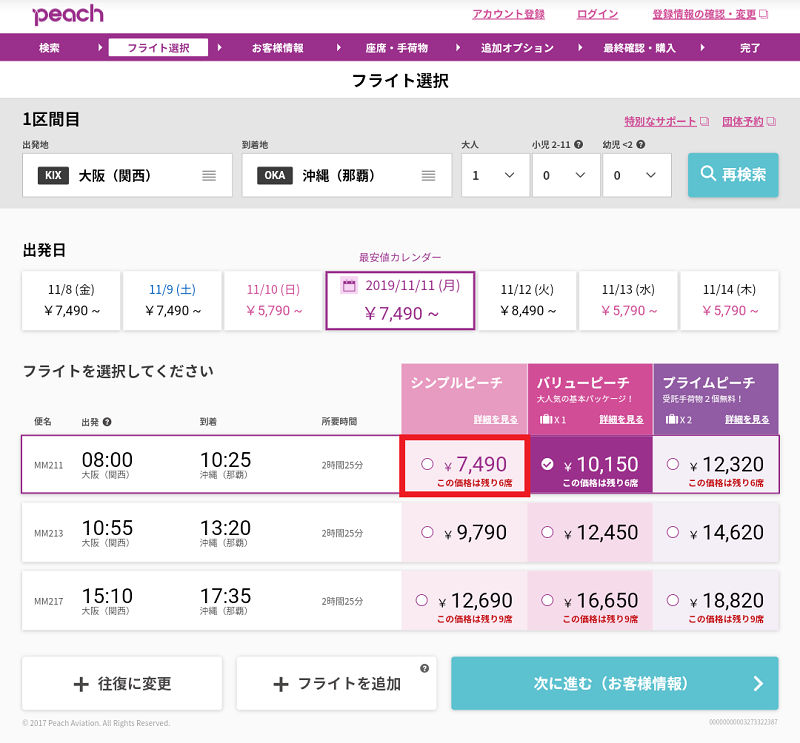Go to the 最終確認・購入 step
The width and height of the screenshot is (800, 743).
639,48
